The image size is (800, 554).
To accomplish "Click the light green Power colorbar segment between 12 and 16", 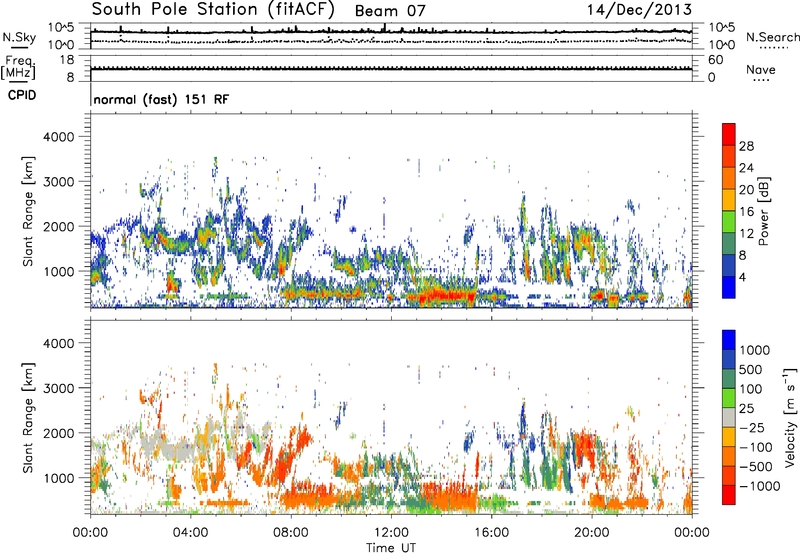I will (x=729, y=222).
